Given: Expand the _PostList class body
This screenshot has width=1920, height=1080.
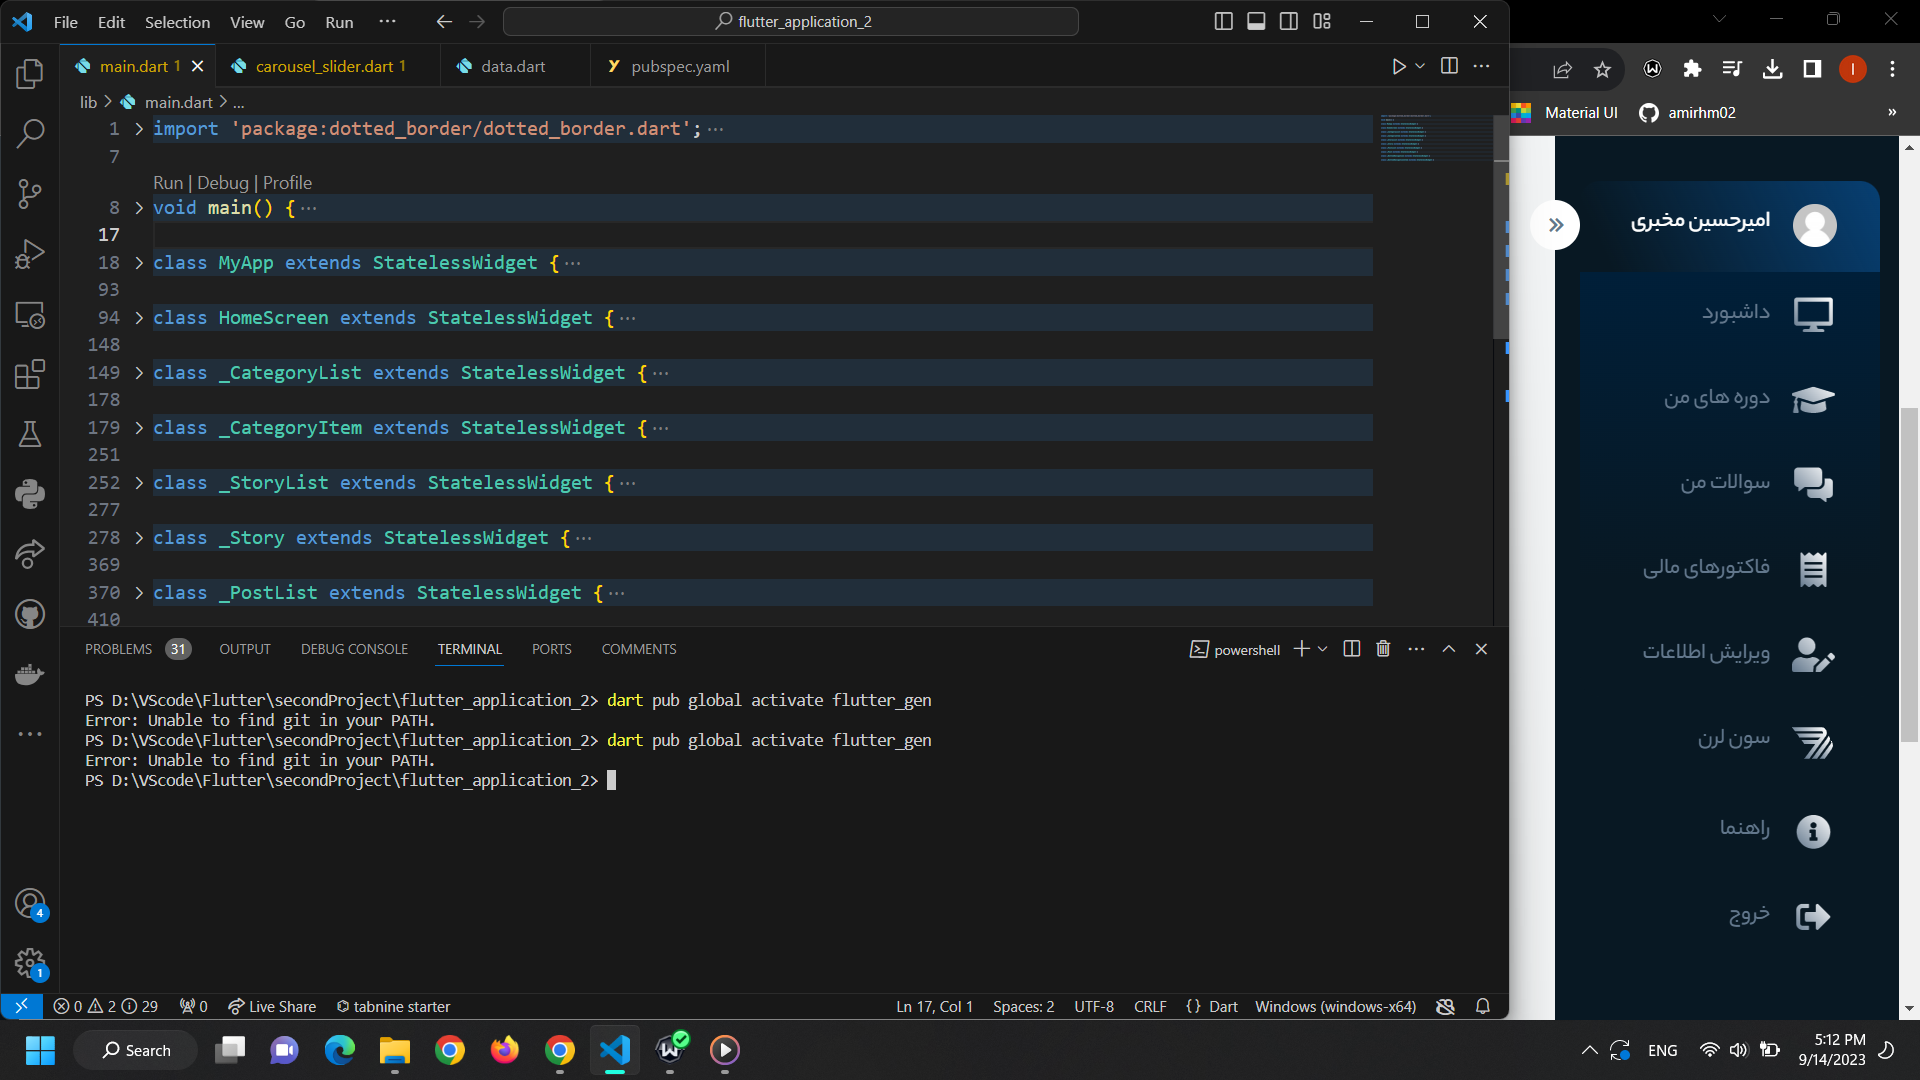Looking at the screenshot, I should [138, 592].
